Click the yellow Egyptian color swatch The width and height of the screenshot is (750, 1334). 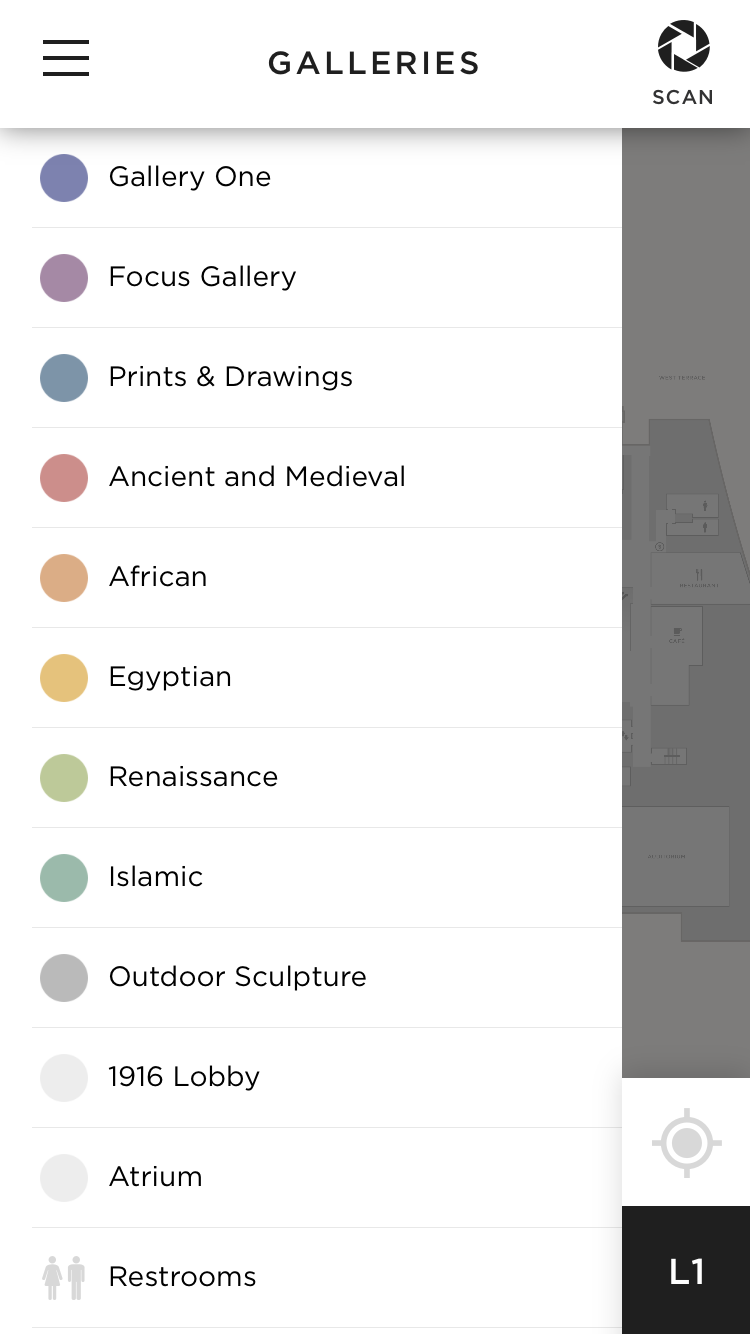coord(64,678)
